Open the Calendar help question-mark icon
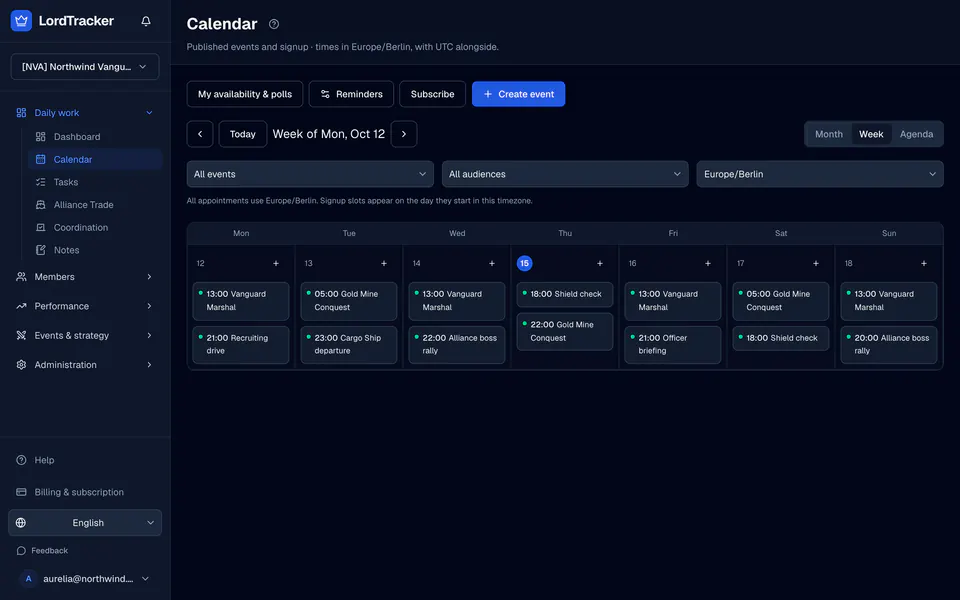Viewport: 960px width, 600px height. tap(274, 24)
